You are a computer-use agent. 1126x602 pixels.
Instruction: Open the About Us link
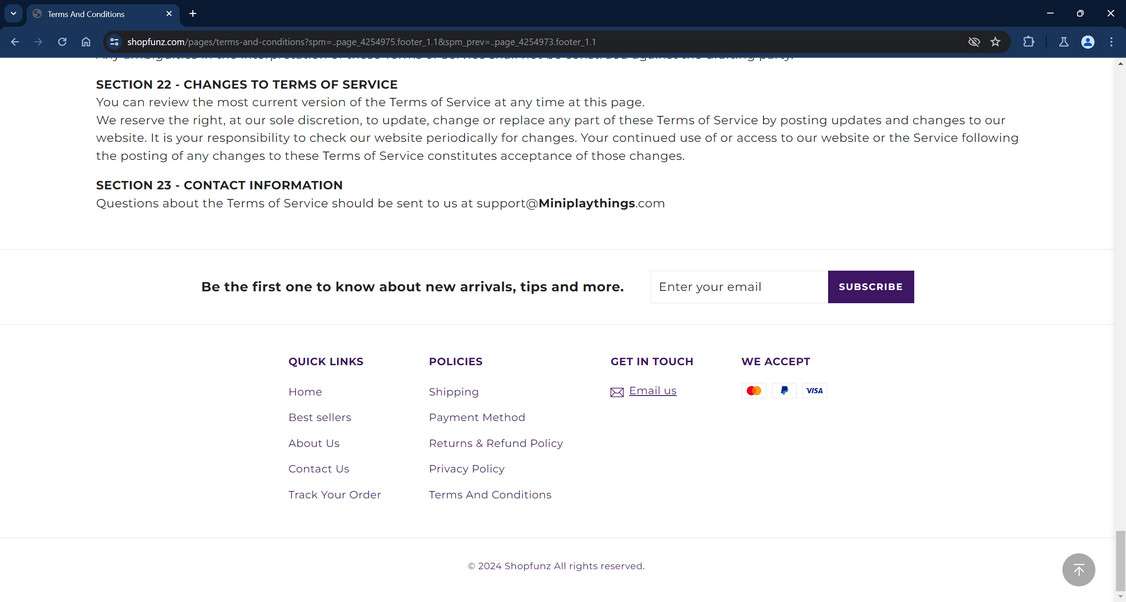pyautogui.click(x=314, y=443)
